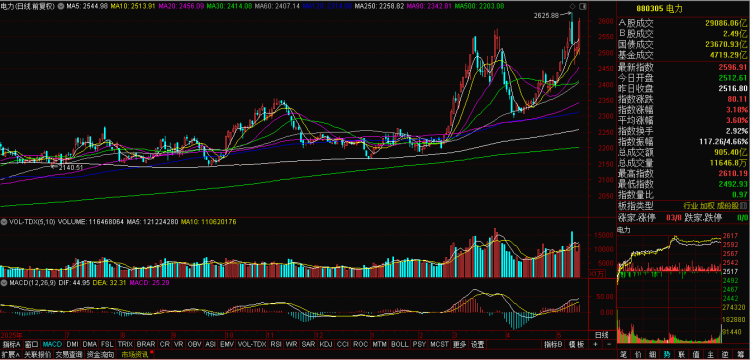This screenshot has width=750, height=360.
Task: Switch to the BRAR indicator
Action: tap(146, 344)
